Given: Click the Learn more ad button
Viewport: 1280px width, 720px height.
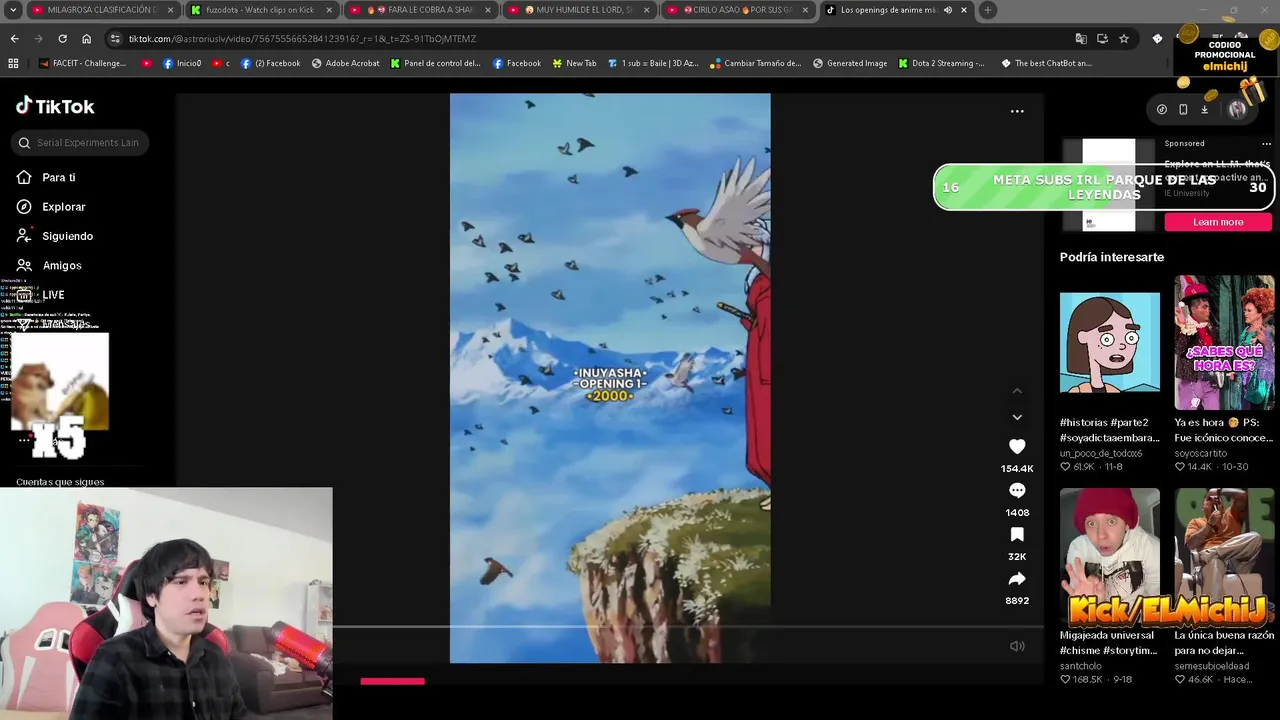Looking at the screenshot, I should click(1218, 222).
